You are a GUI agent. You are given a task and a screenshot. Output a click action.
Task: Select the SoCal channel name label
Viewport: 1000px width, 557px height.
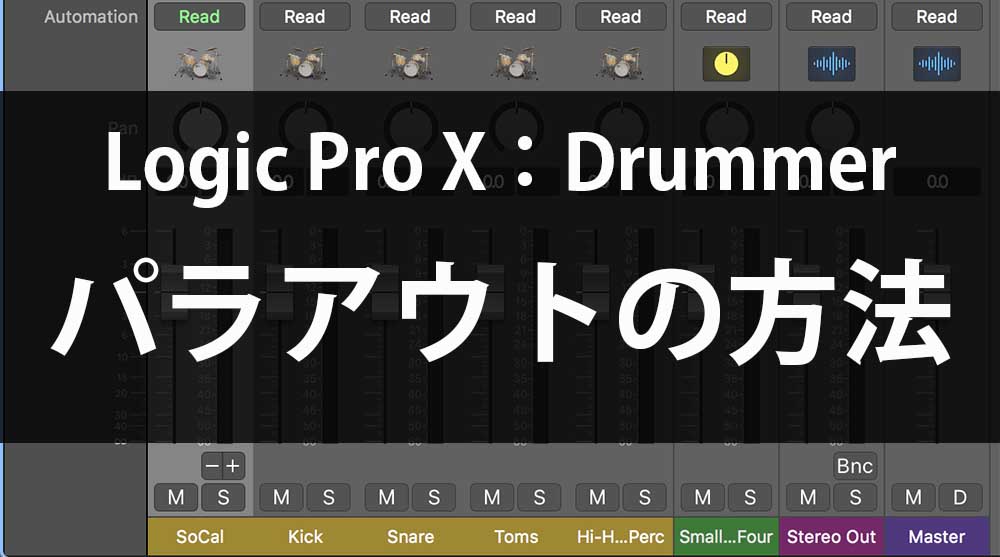pos(200,537)
